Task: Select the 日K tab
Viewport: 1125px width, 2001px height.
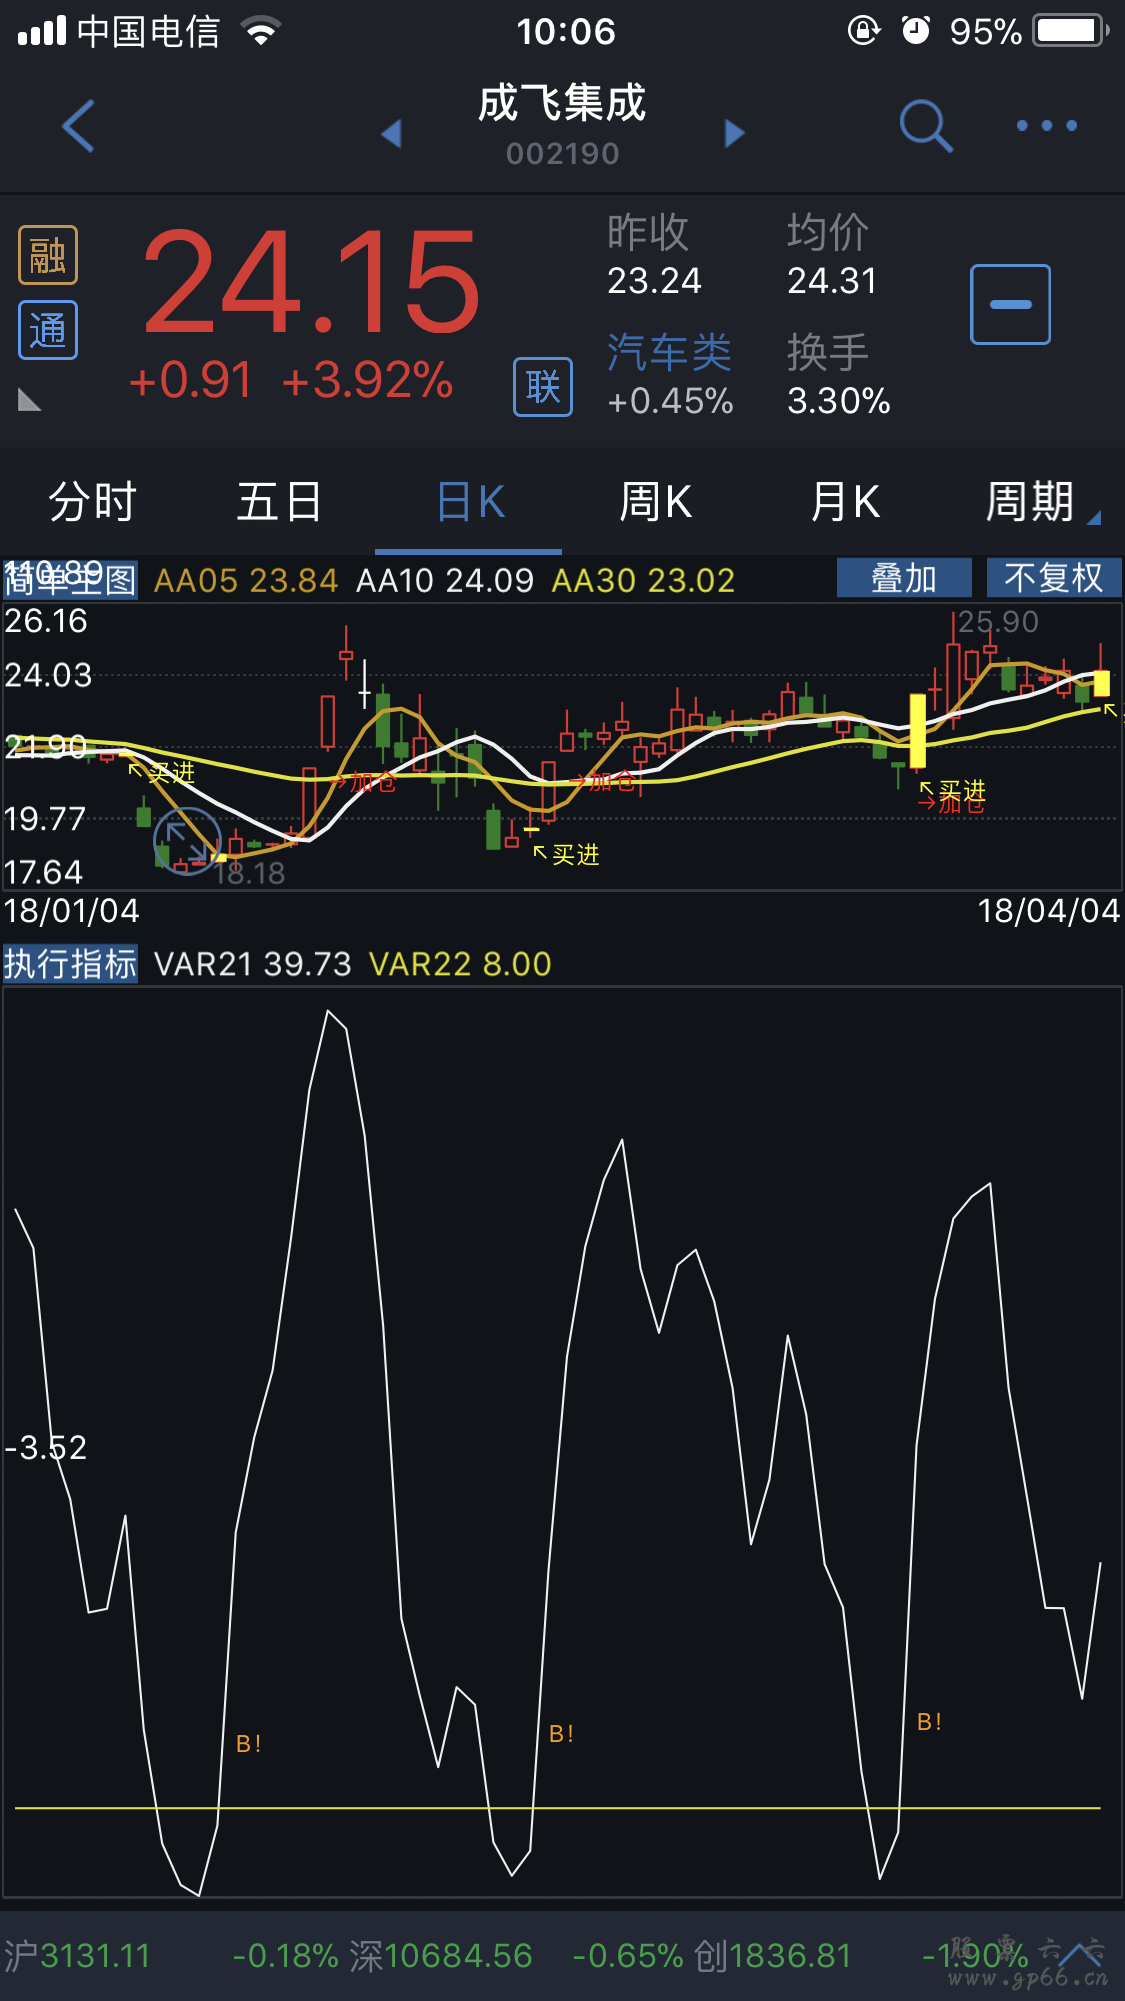Action: tap(470, 502)
